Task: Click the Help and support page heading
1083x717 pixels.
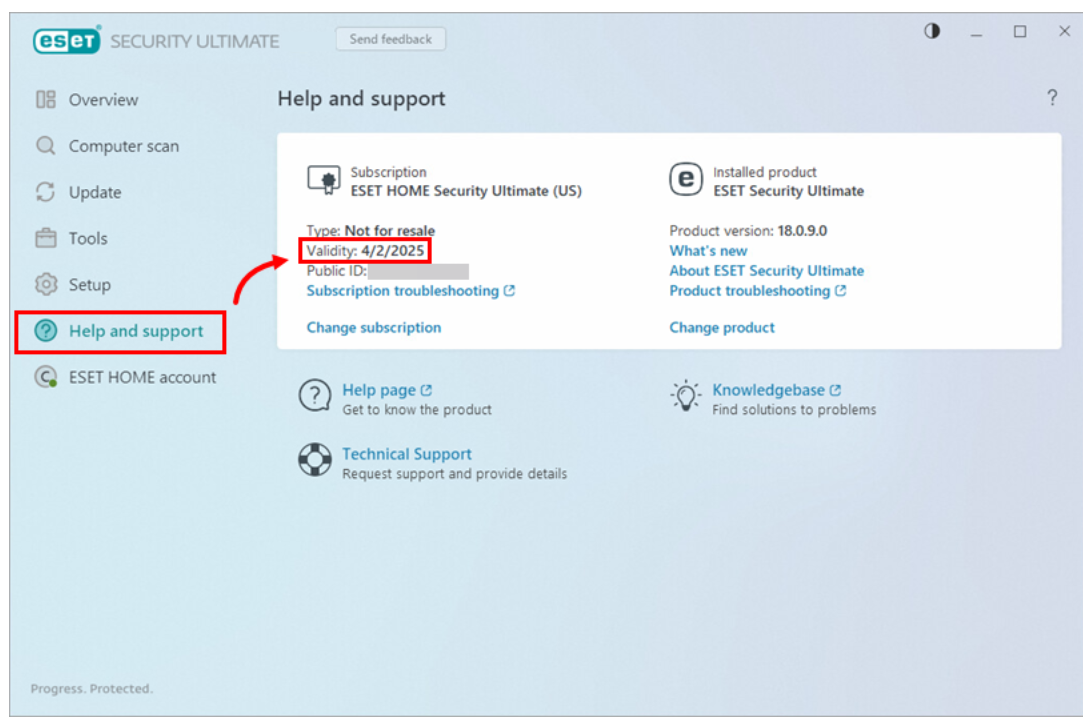Action: click(361, 99)
